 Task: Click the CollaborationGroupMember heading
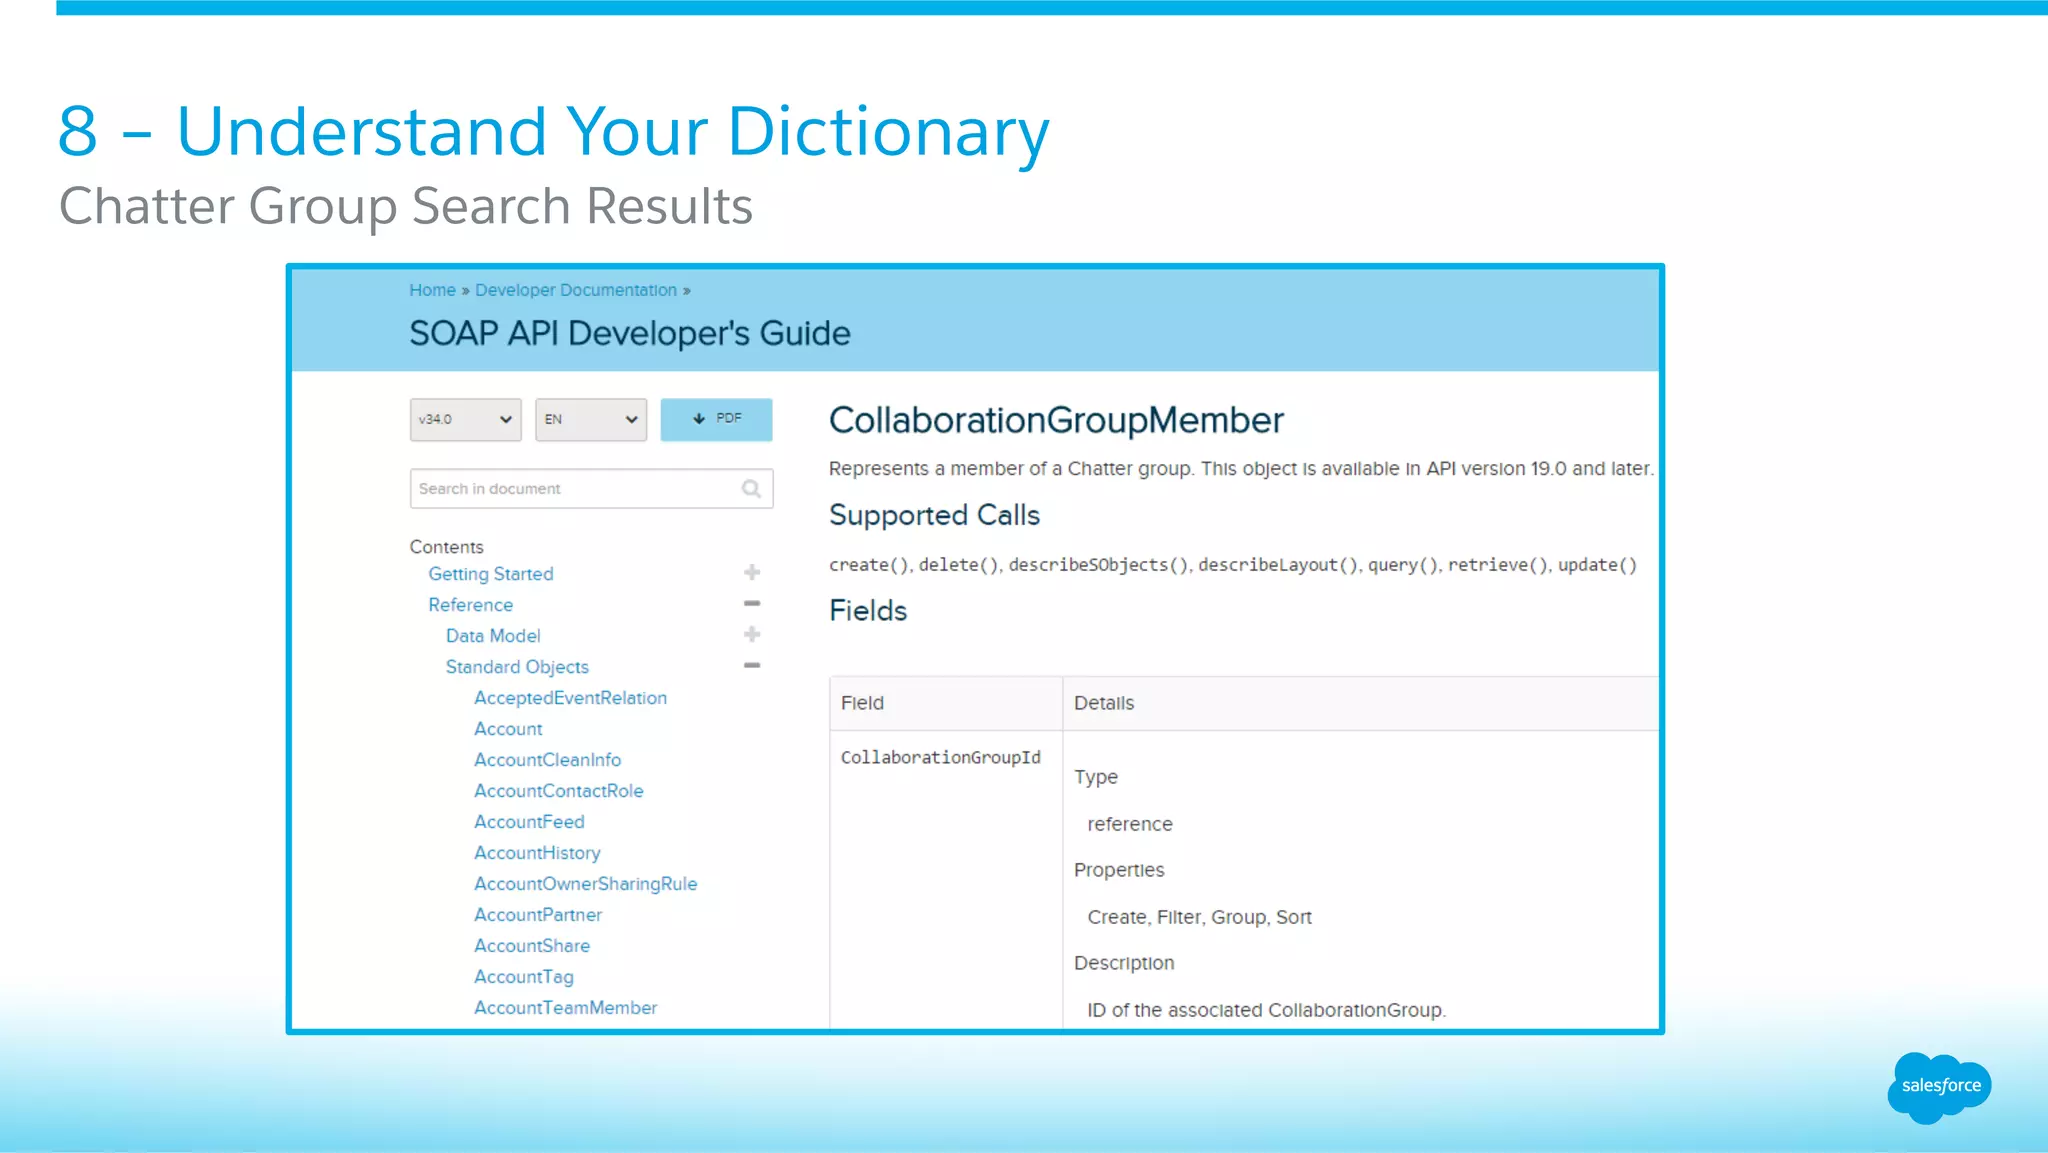tap(1056, 420)
